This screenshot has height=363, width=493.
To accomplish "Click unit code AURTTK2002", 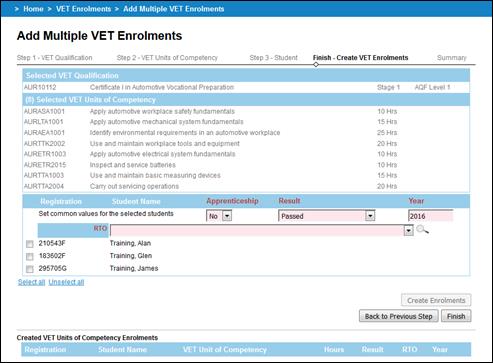I will (x=44, y=144).
